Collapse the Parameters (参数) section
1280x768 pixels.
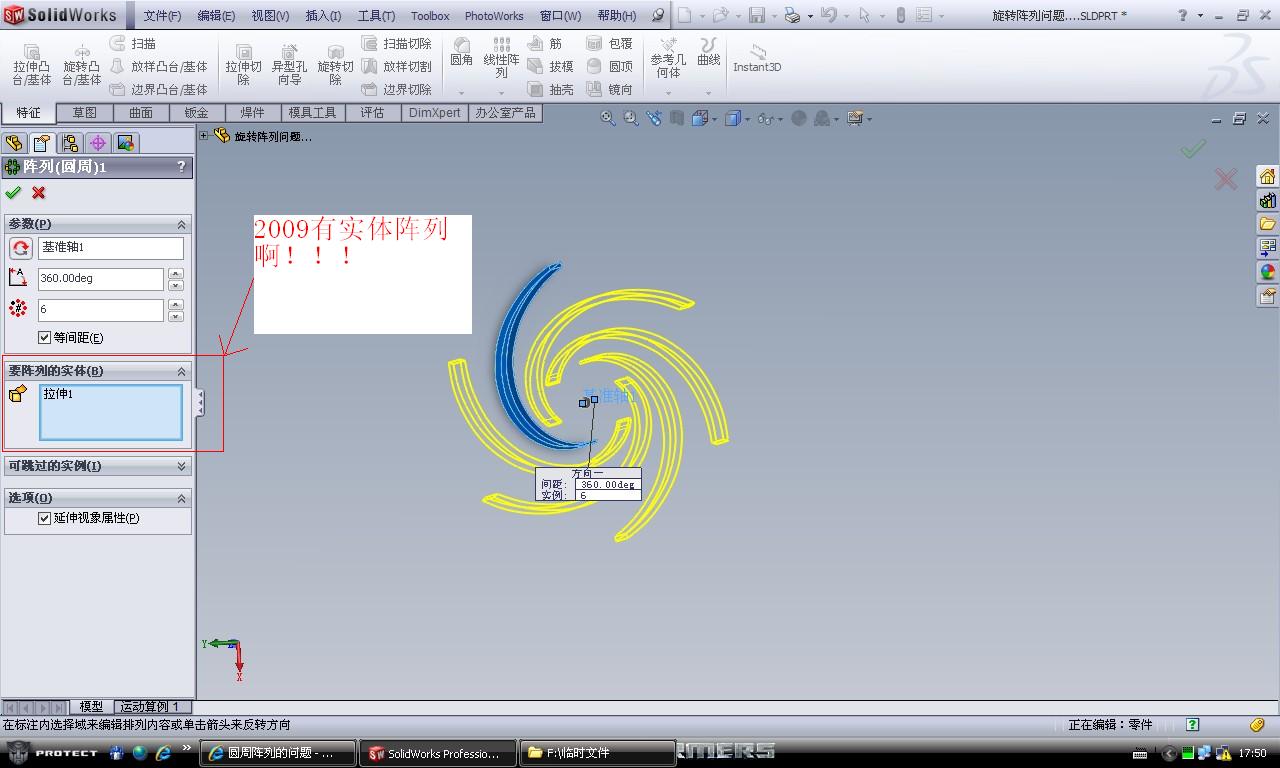[181, 224]
